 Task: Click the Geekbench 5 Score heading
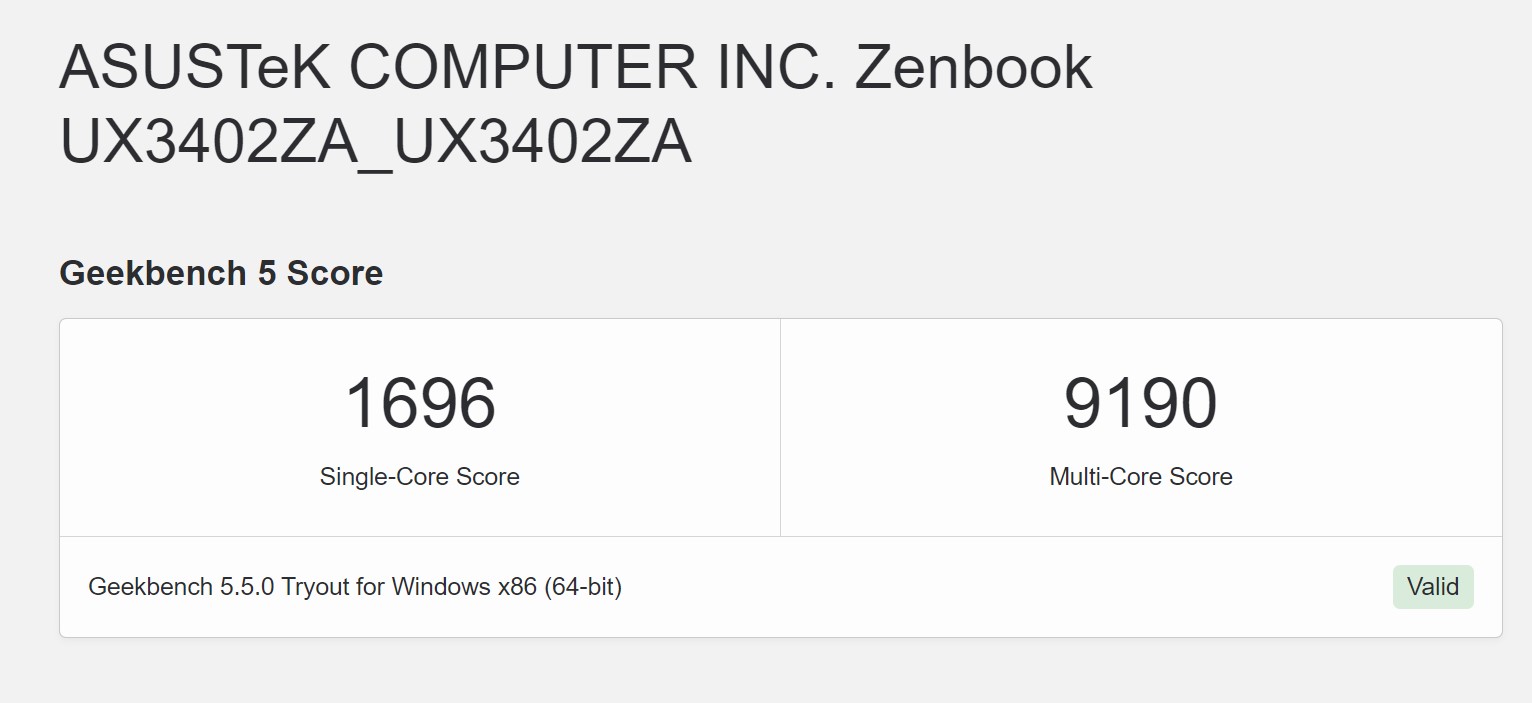221,273
